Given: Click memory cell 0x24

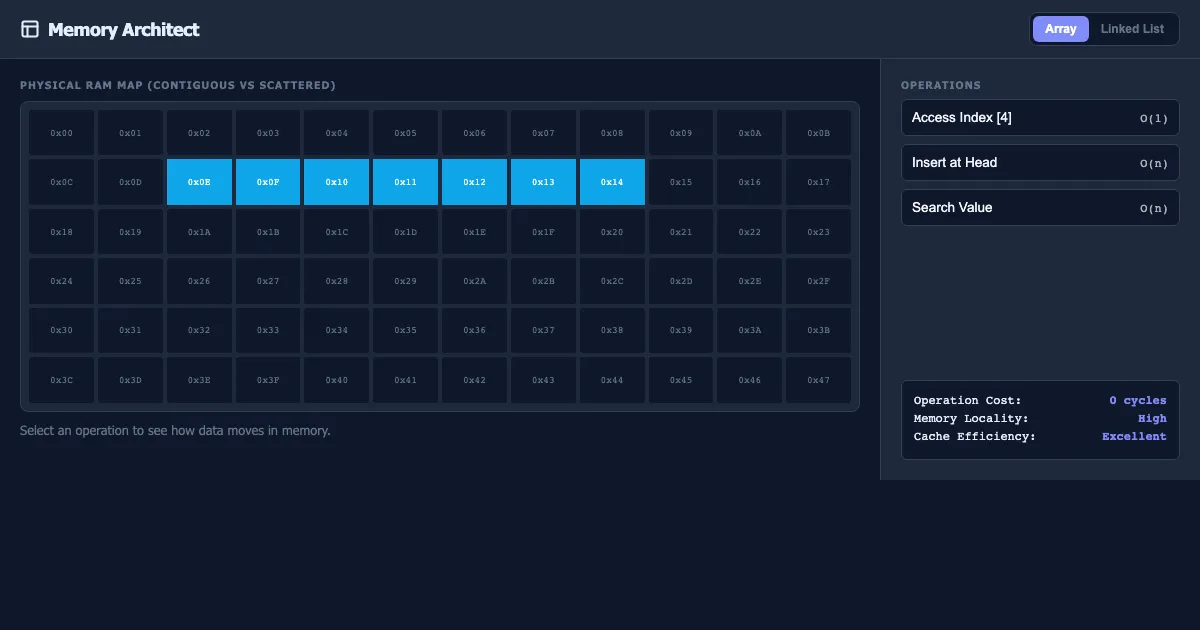Looking at the screenshot, I should click(x=62, y=281).
